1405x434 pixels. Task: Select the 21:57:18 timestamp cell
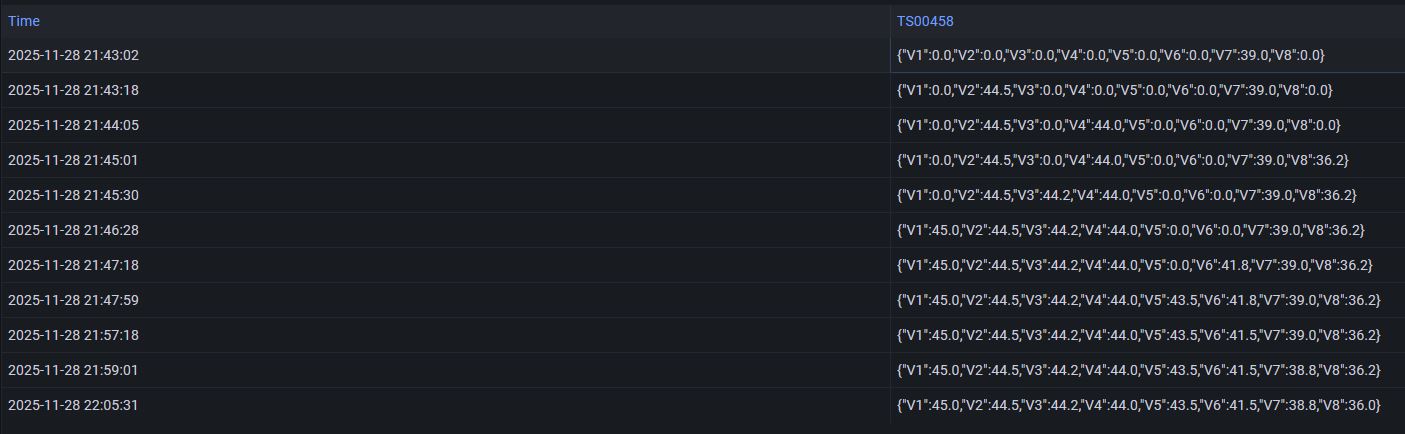[x=73, y=336]
